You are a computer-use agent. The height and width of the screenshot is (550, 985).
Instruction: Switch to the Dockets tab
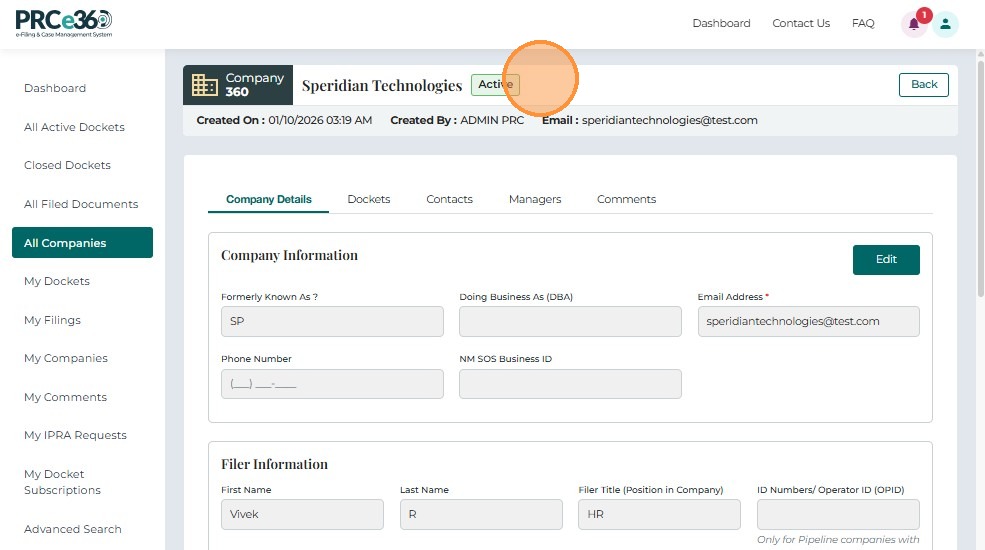(368, 199)
